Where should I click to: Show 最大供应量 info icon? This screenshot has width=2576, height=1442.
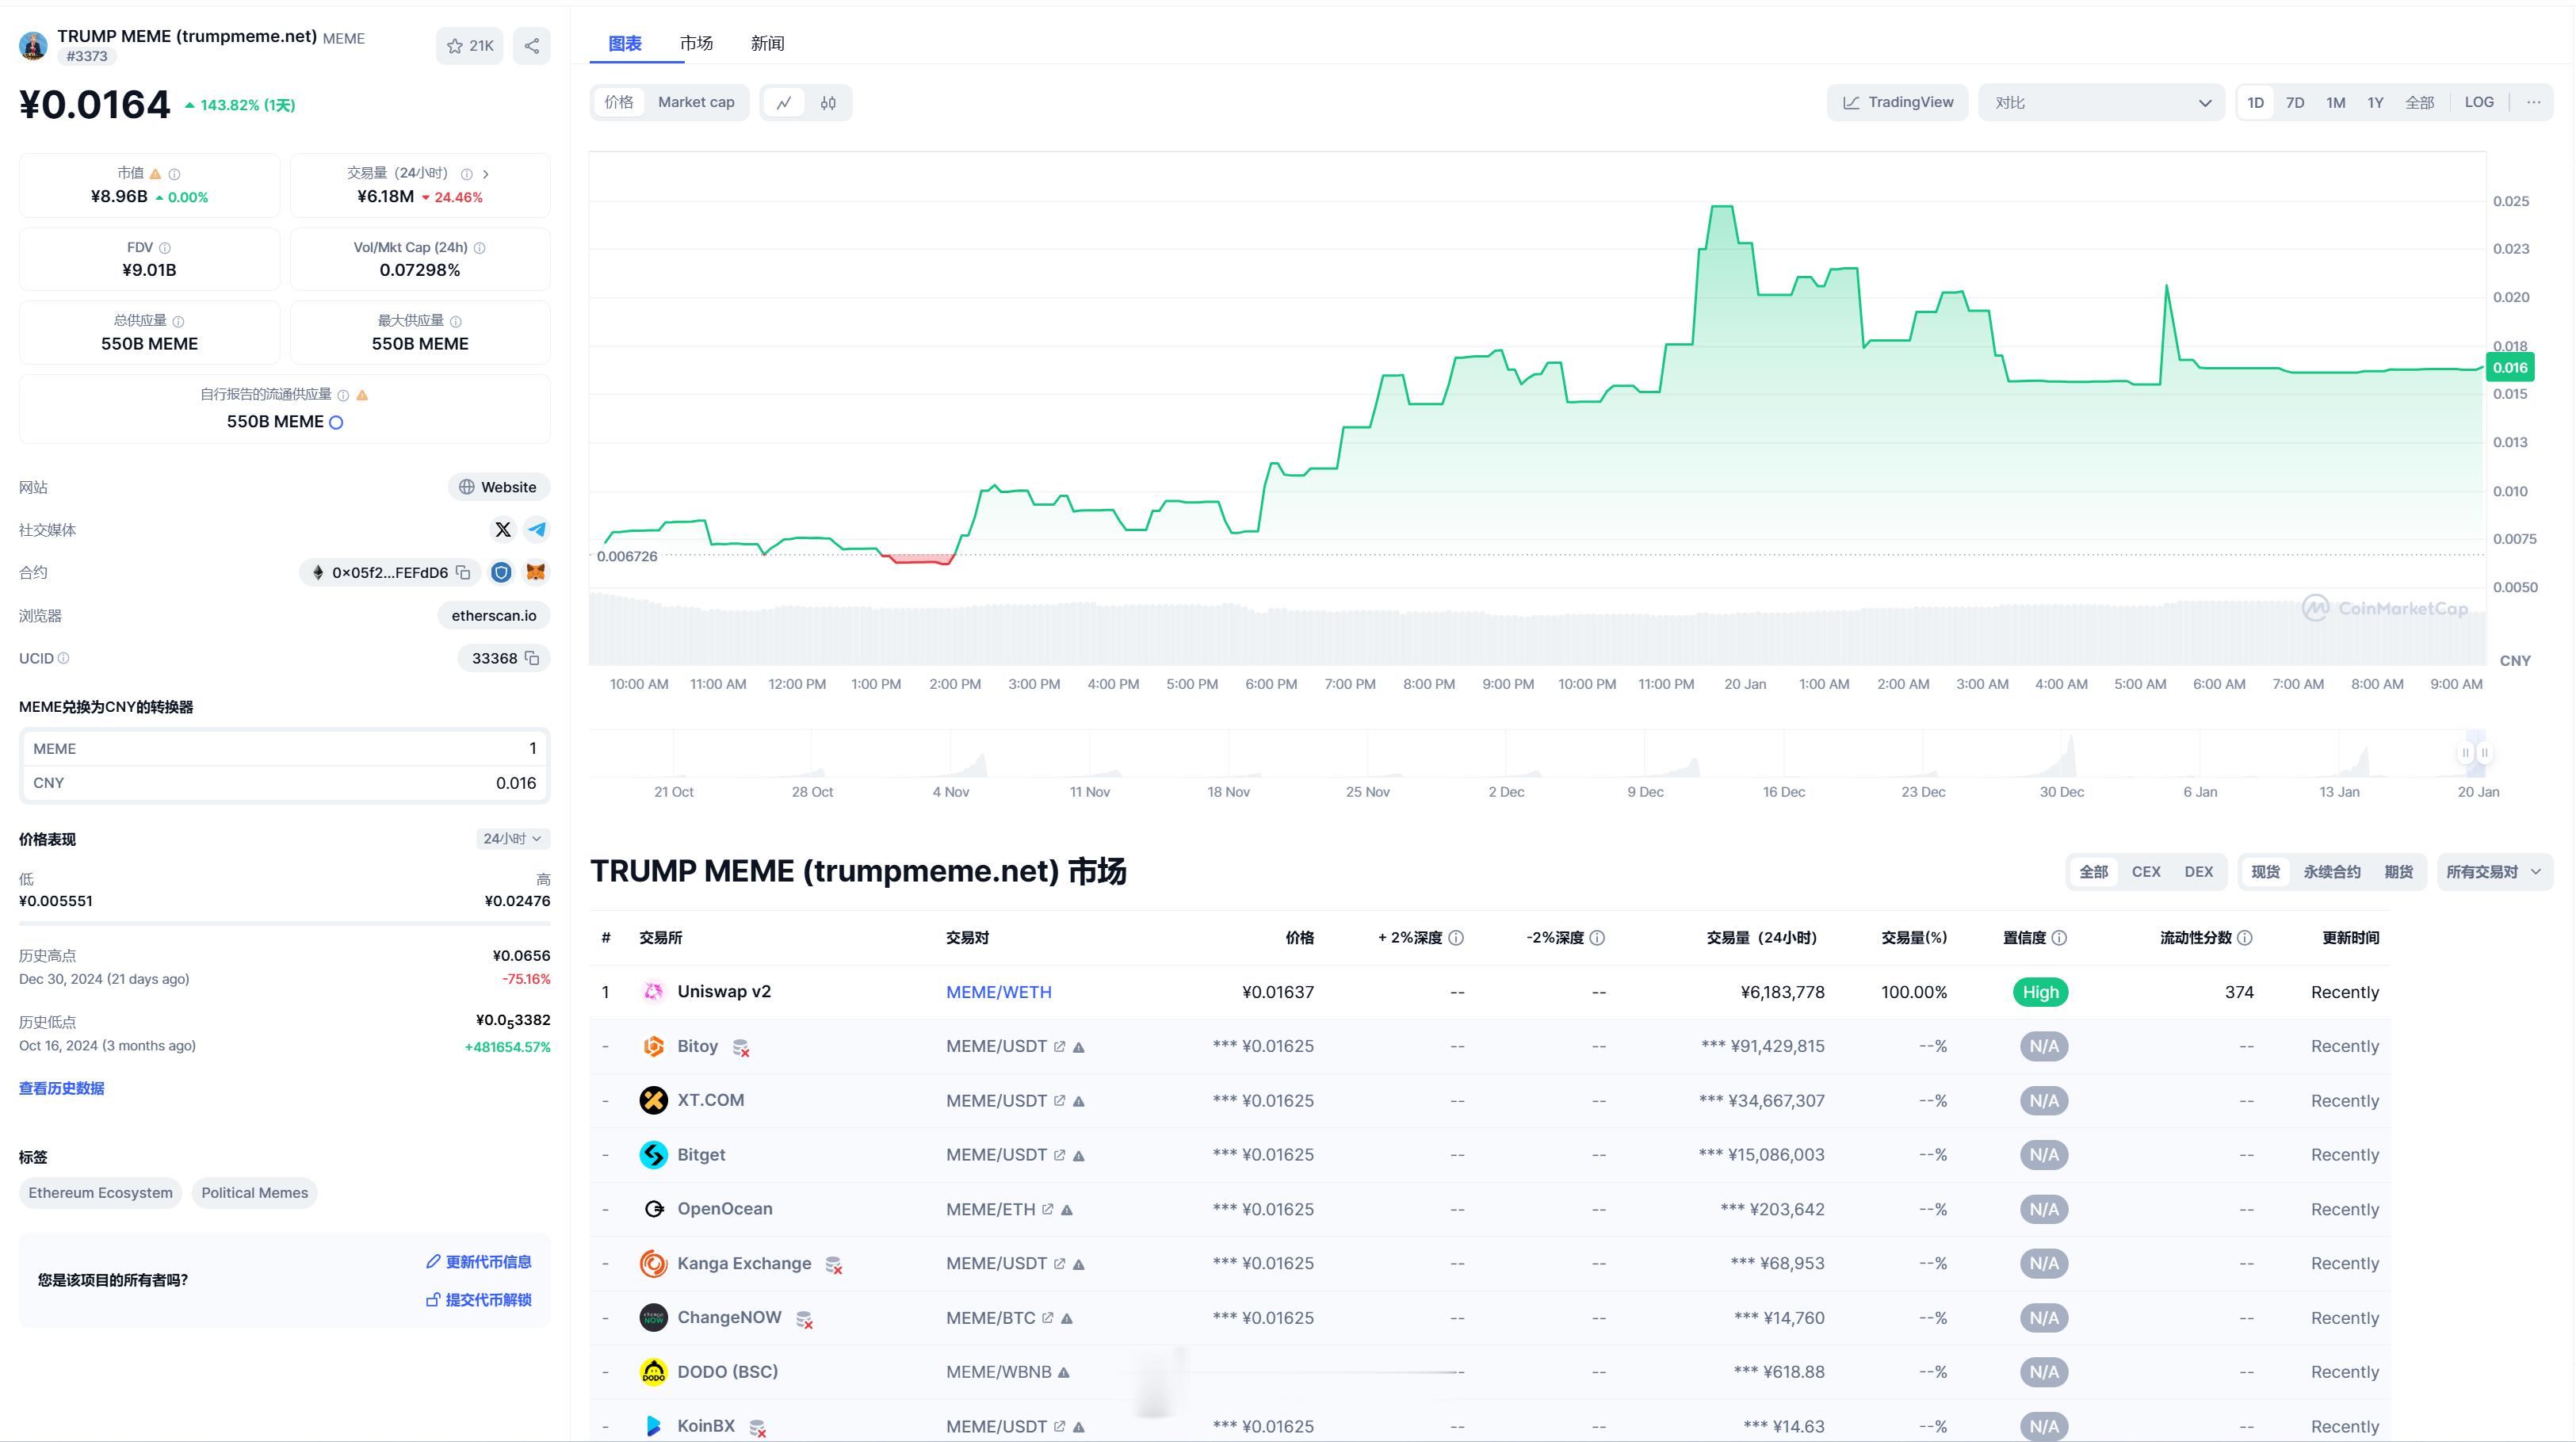point(456,321)
